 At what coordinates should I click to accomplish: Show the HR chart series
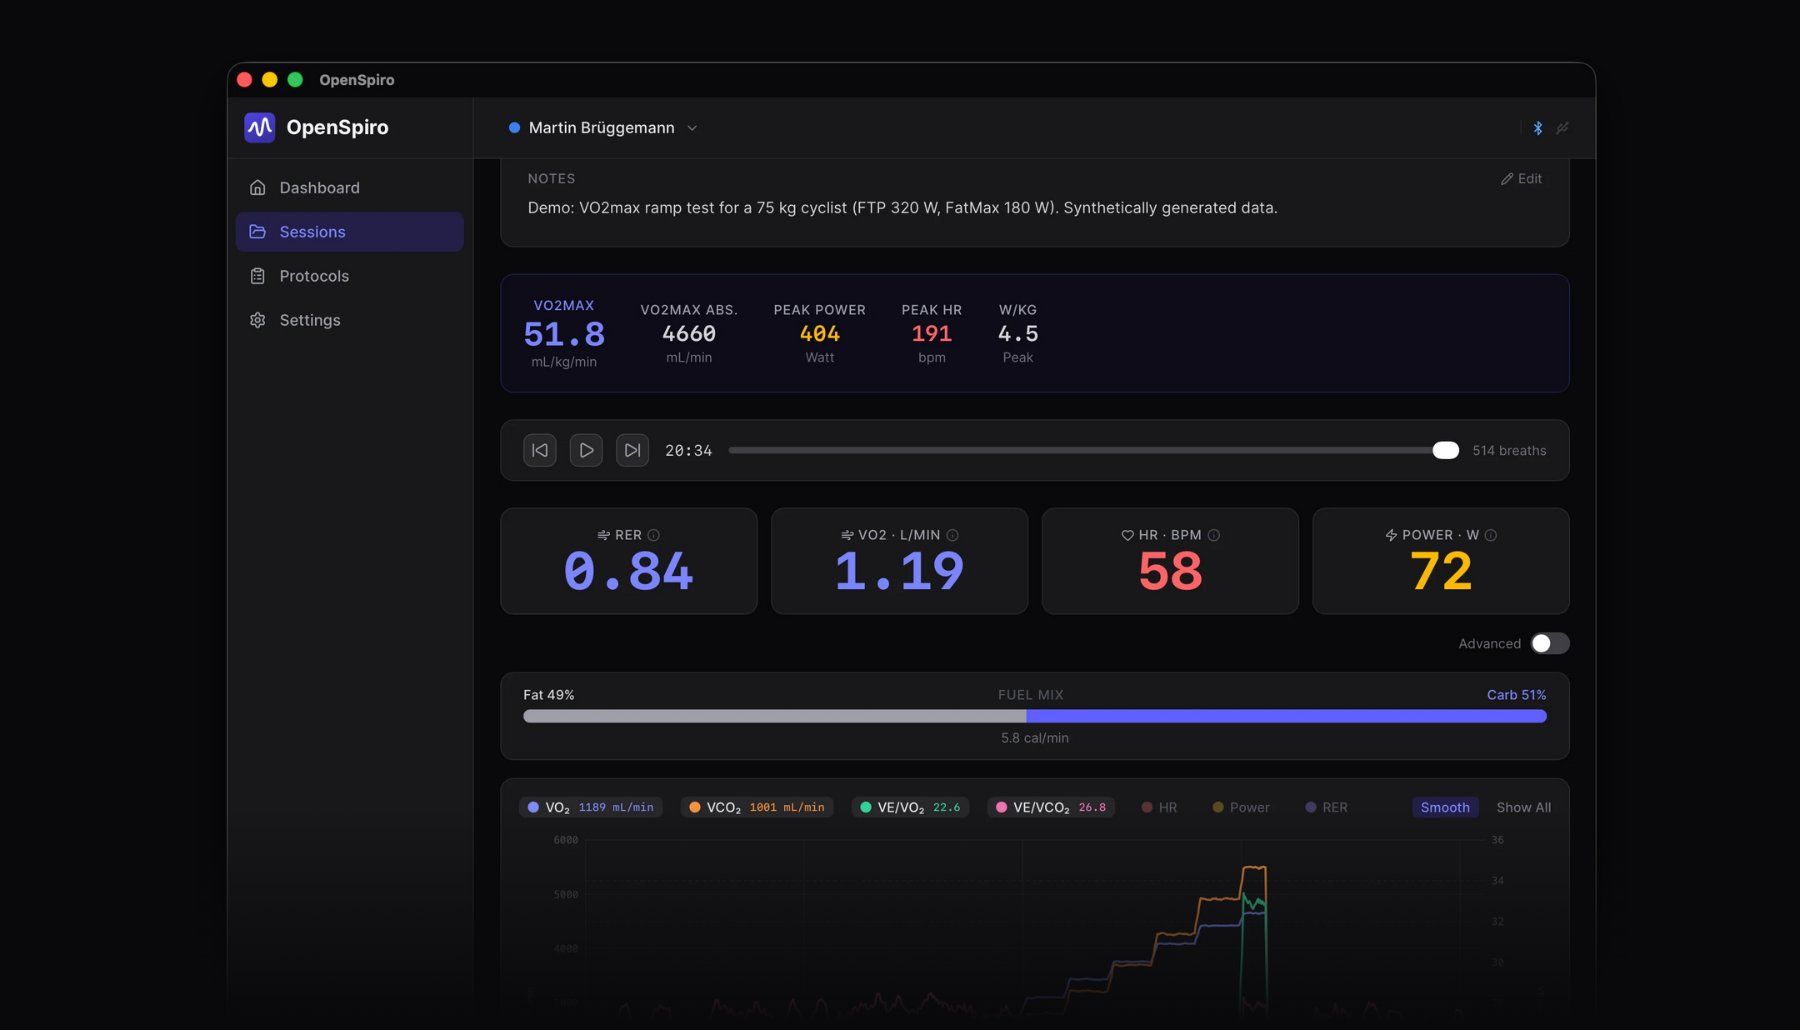point(1159,807)
